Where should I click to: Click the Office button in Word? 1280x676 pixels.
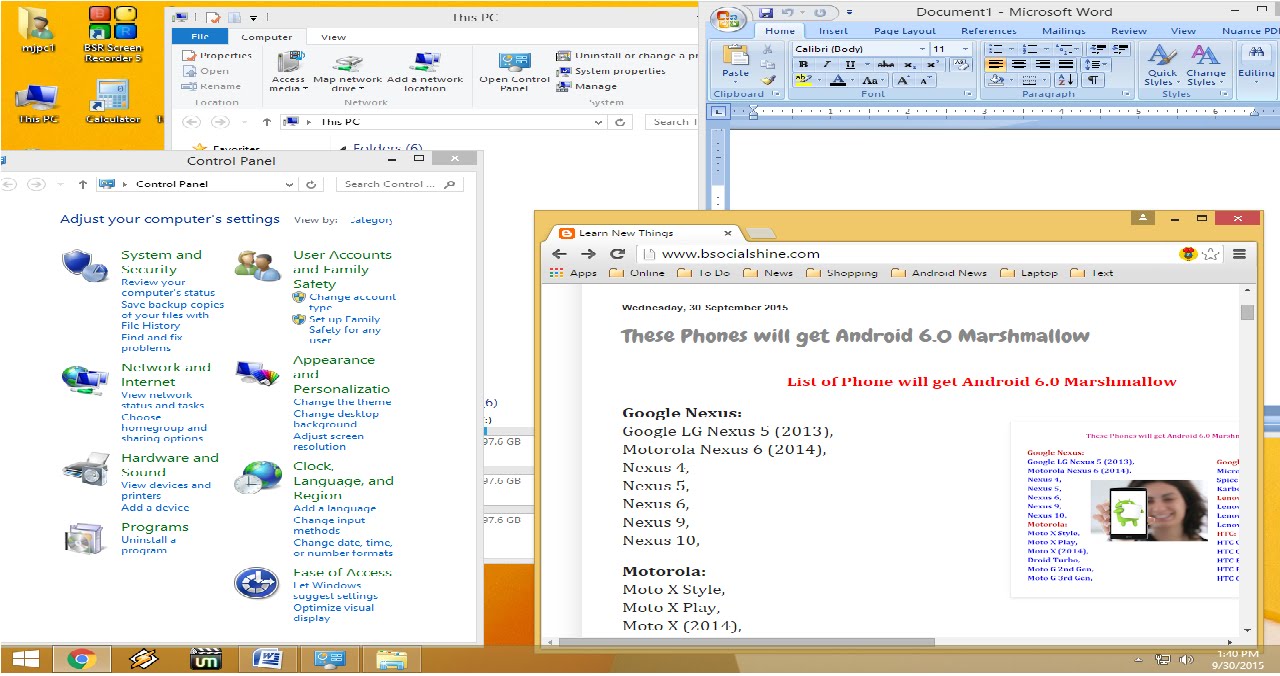[729, 18]
